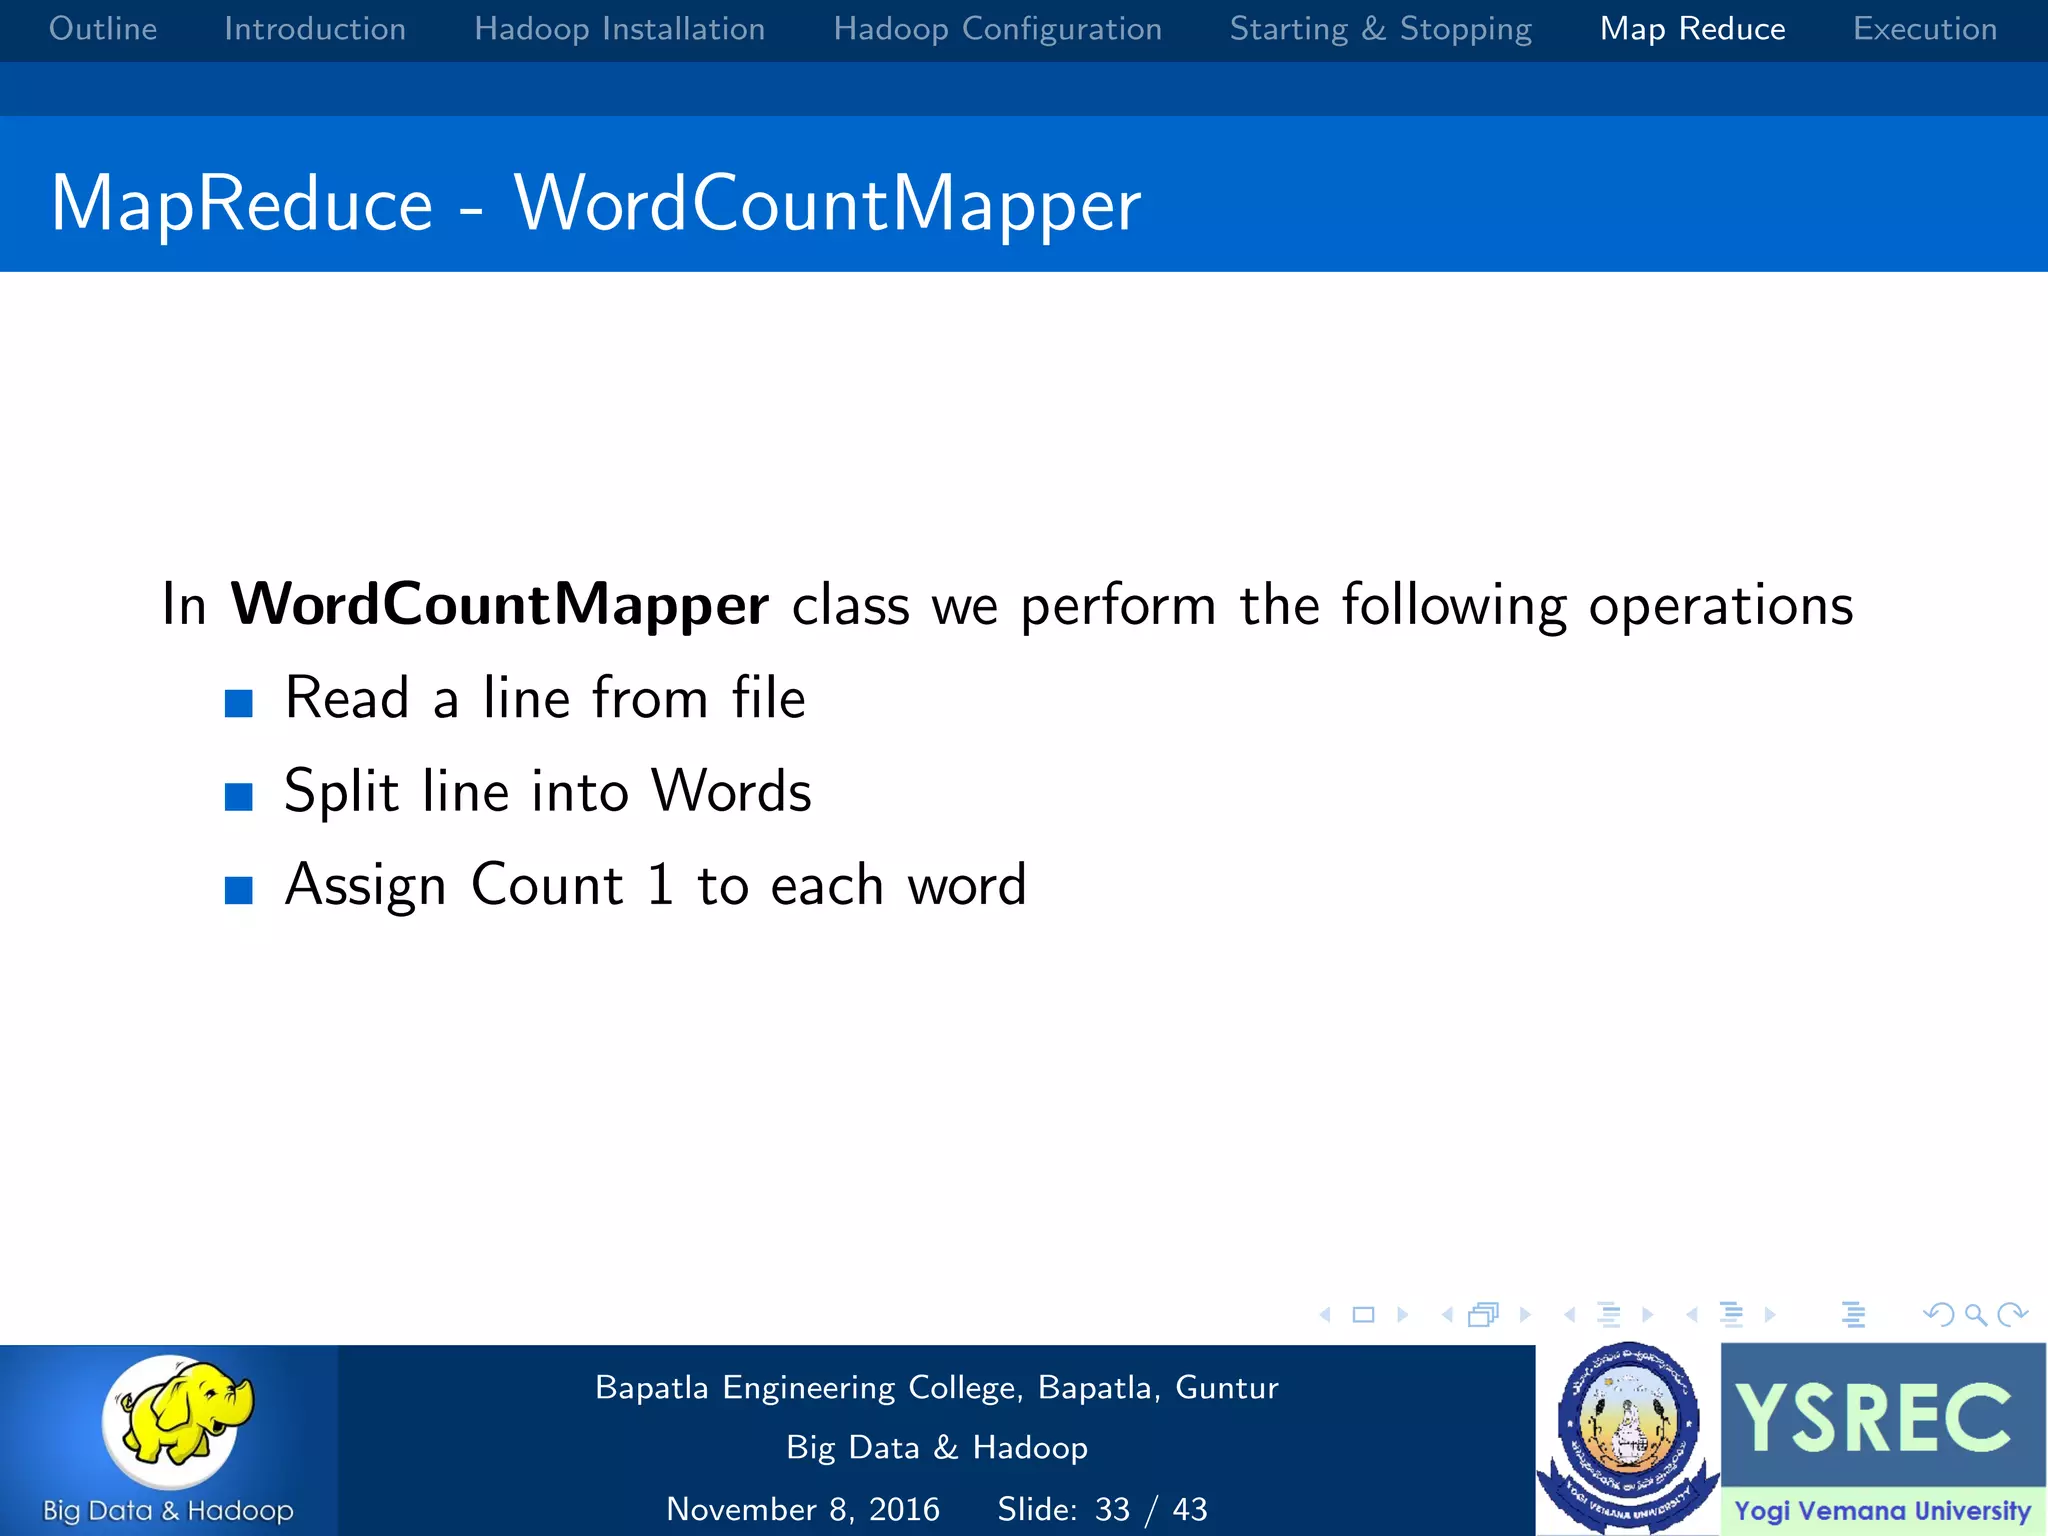Click the Yogi Vemana University round emblem
2048x1536 pixels.
click(x=1627, y=1438)
